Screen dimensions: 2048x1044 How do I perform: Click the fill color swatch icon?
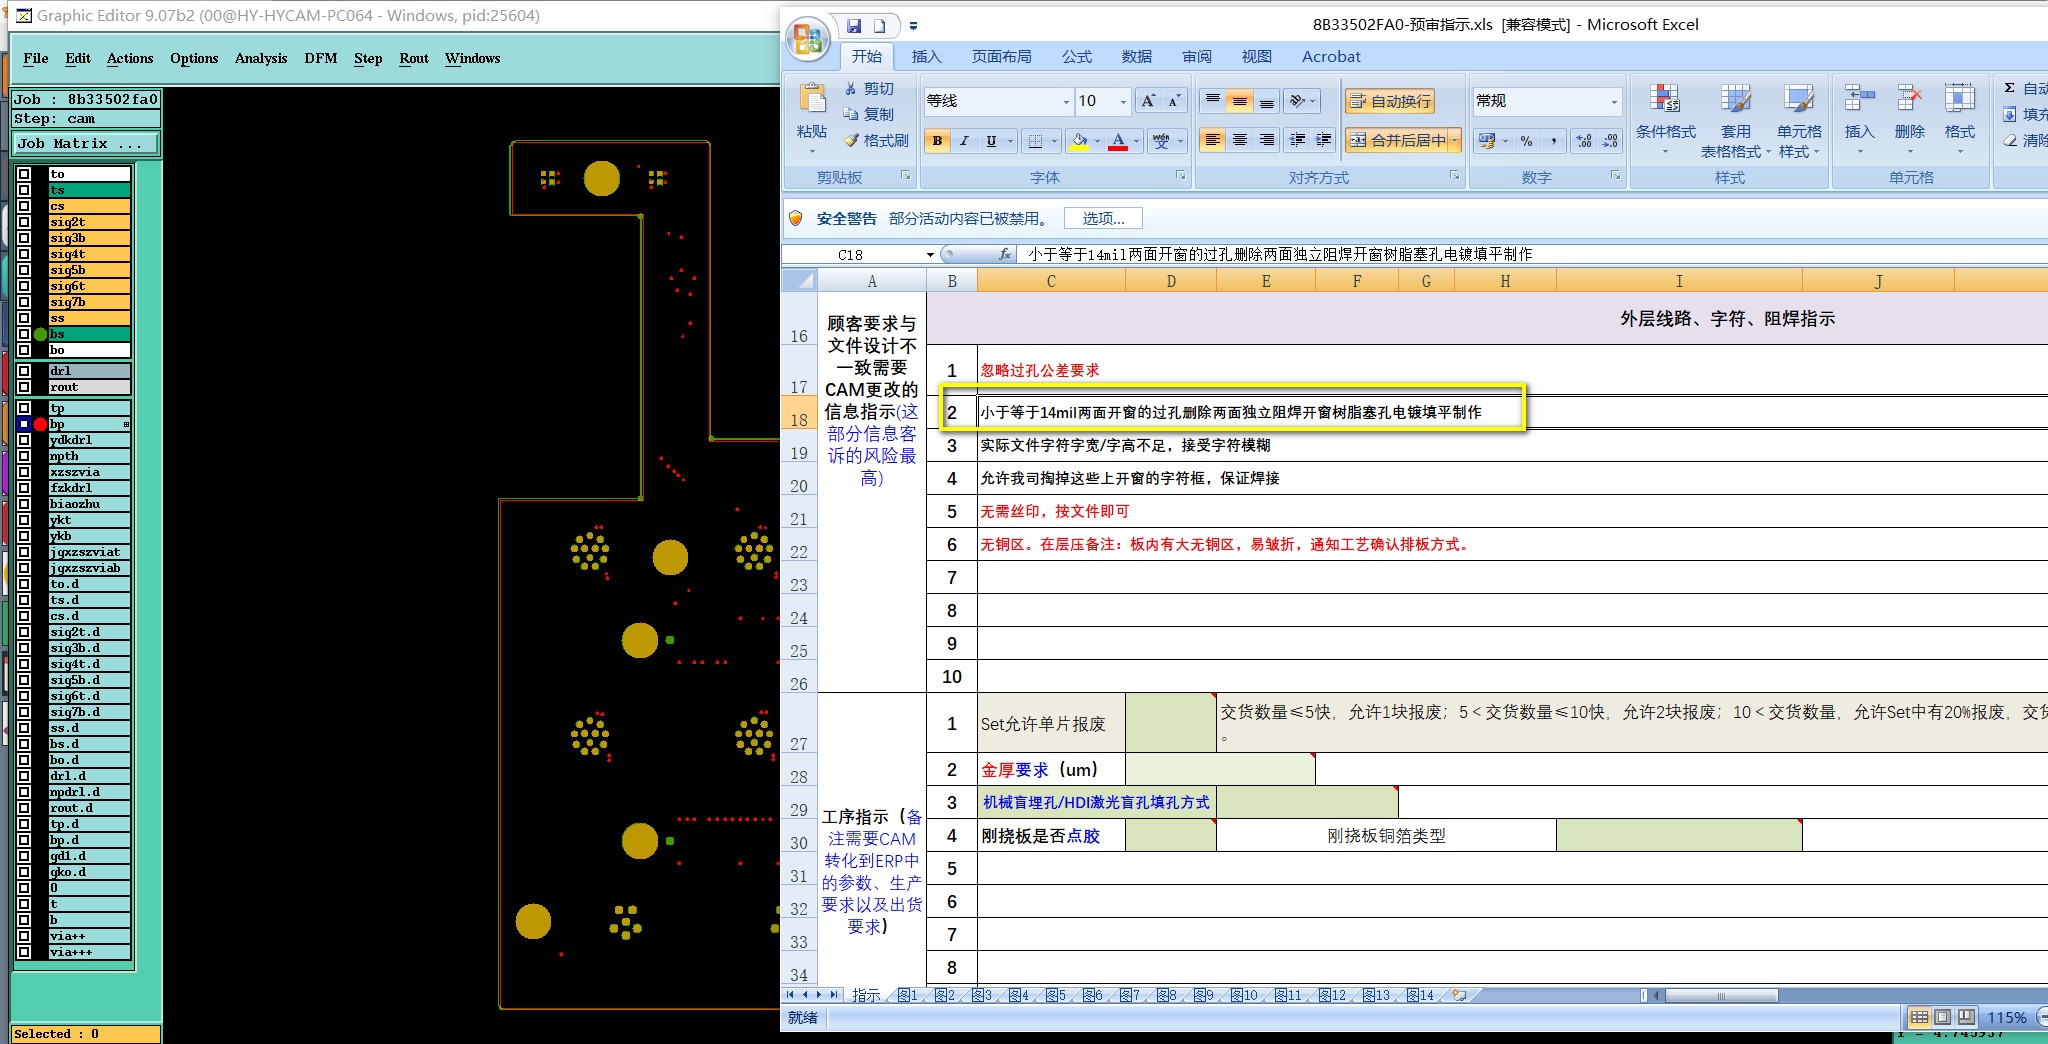point(1079,141)
